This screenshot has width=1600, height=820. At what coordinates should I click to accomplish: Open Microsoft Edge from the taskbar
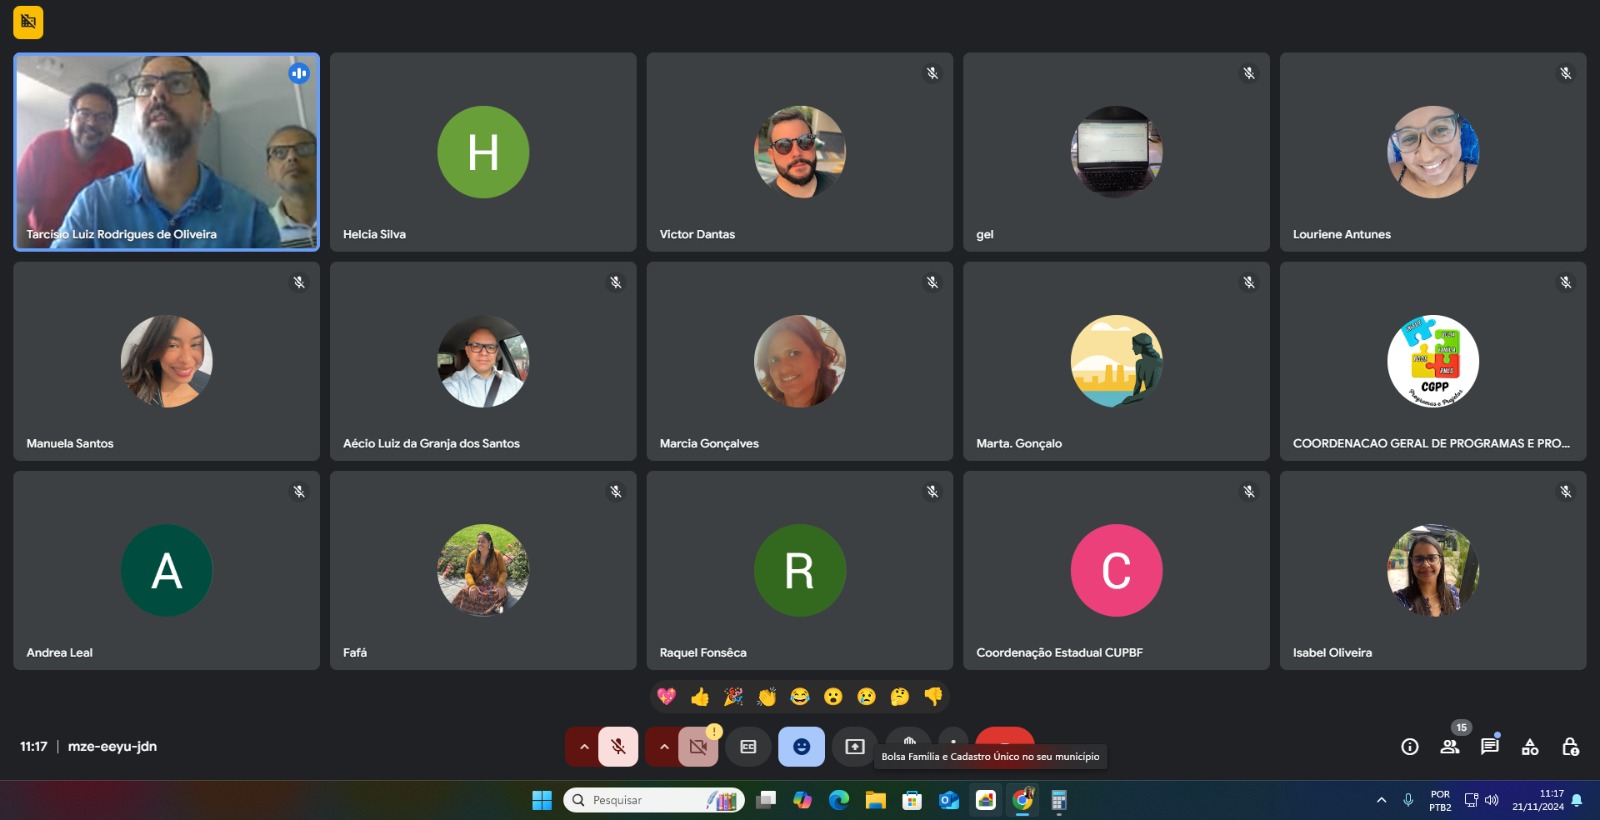coord(839,800)
